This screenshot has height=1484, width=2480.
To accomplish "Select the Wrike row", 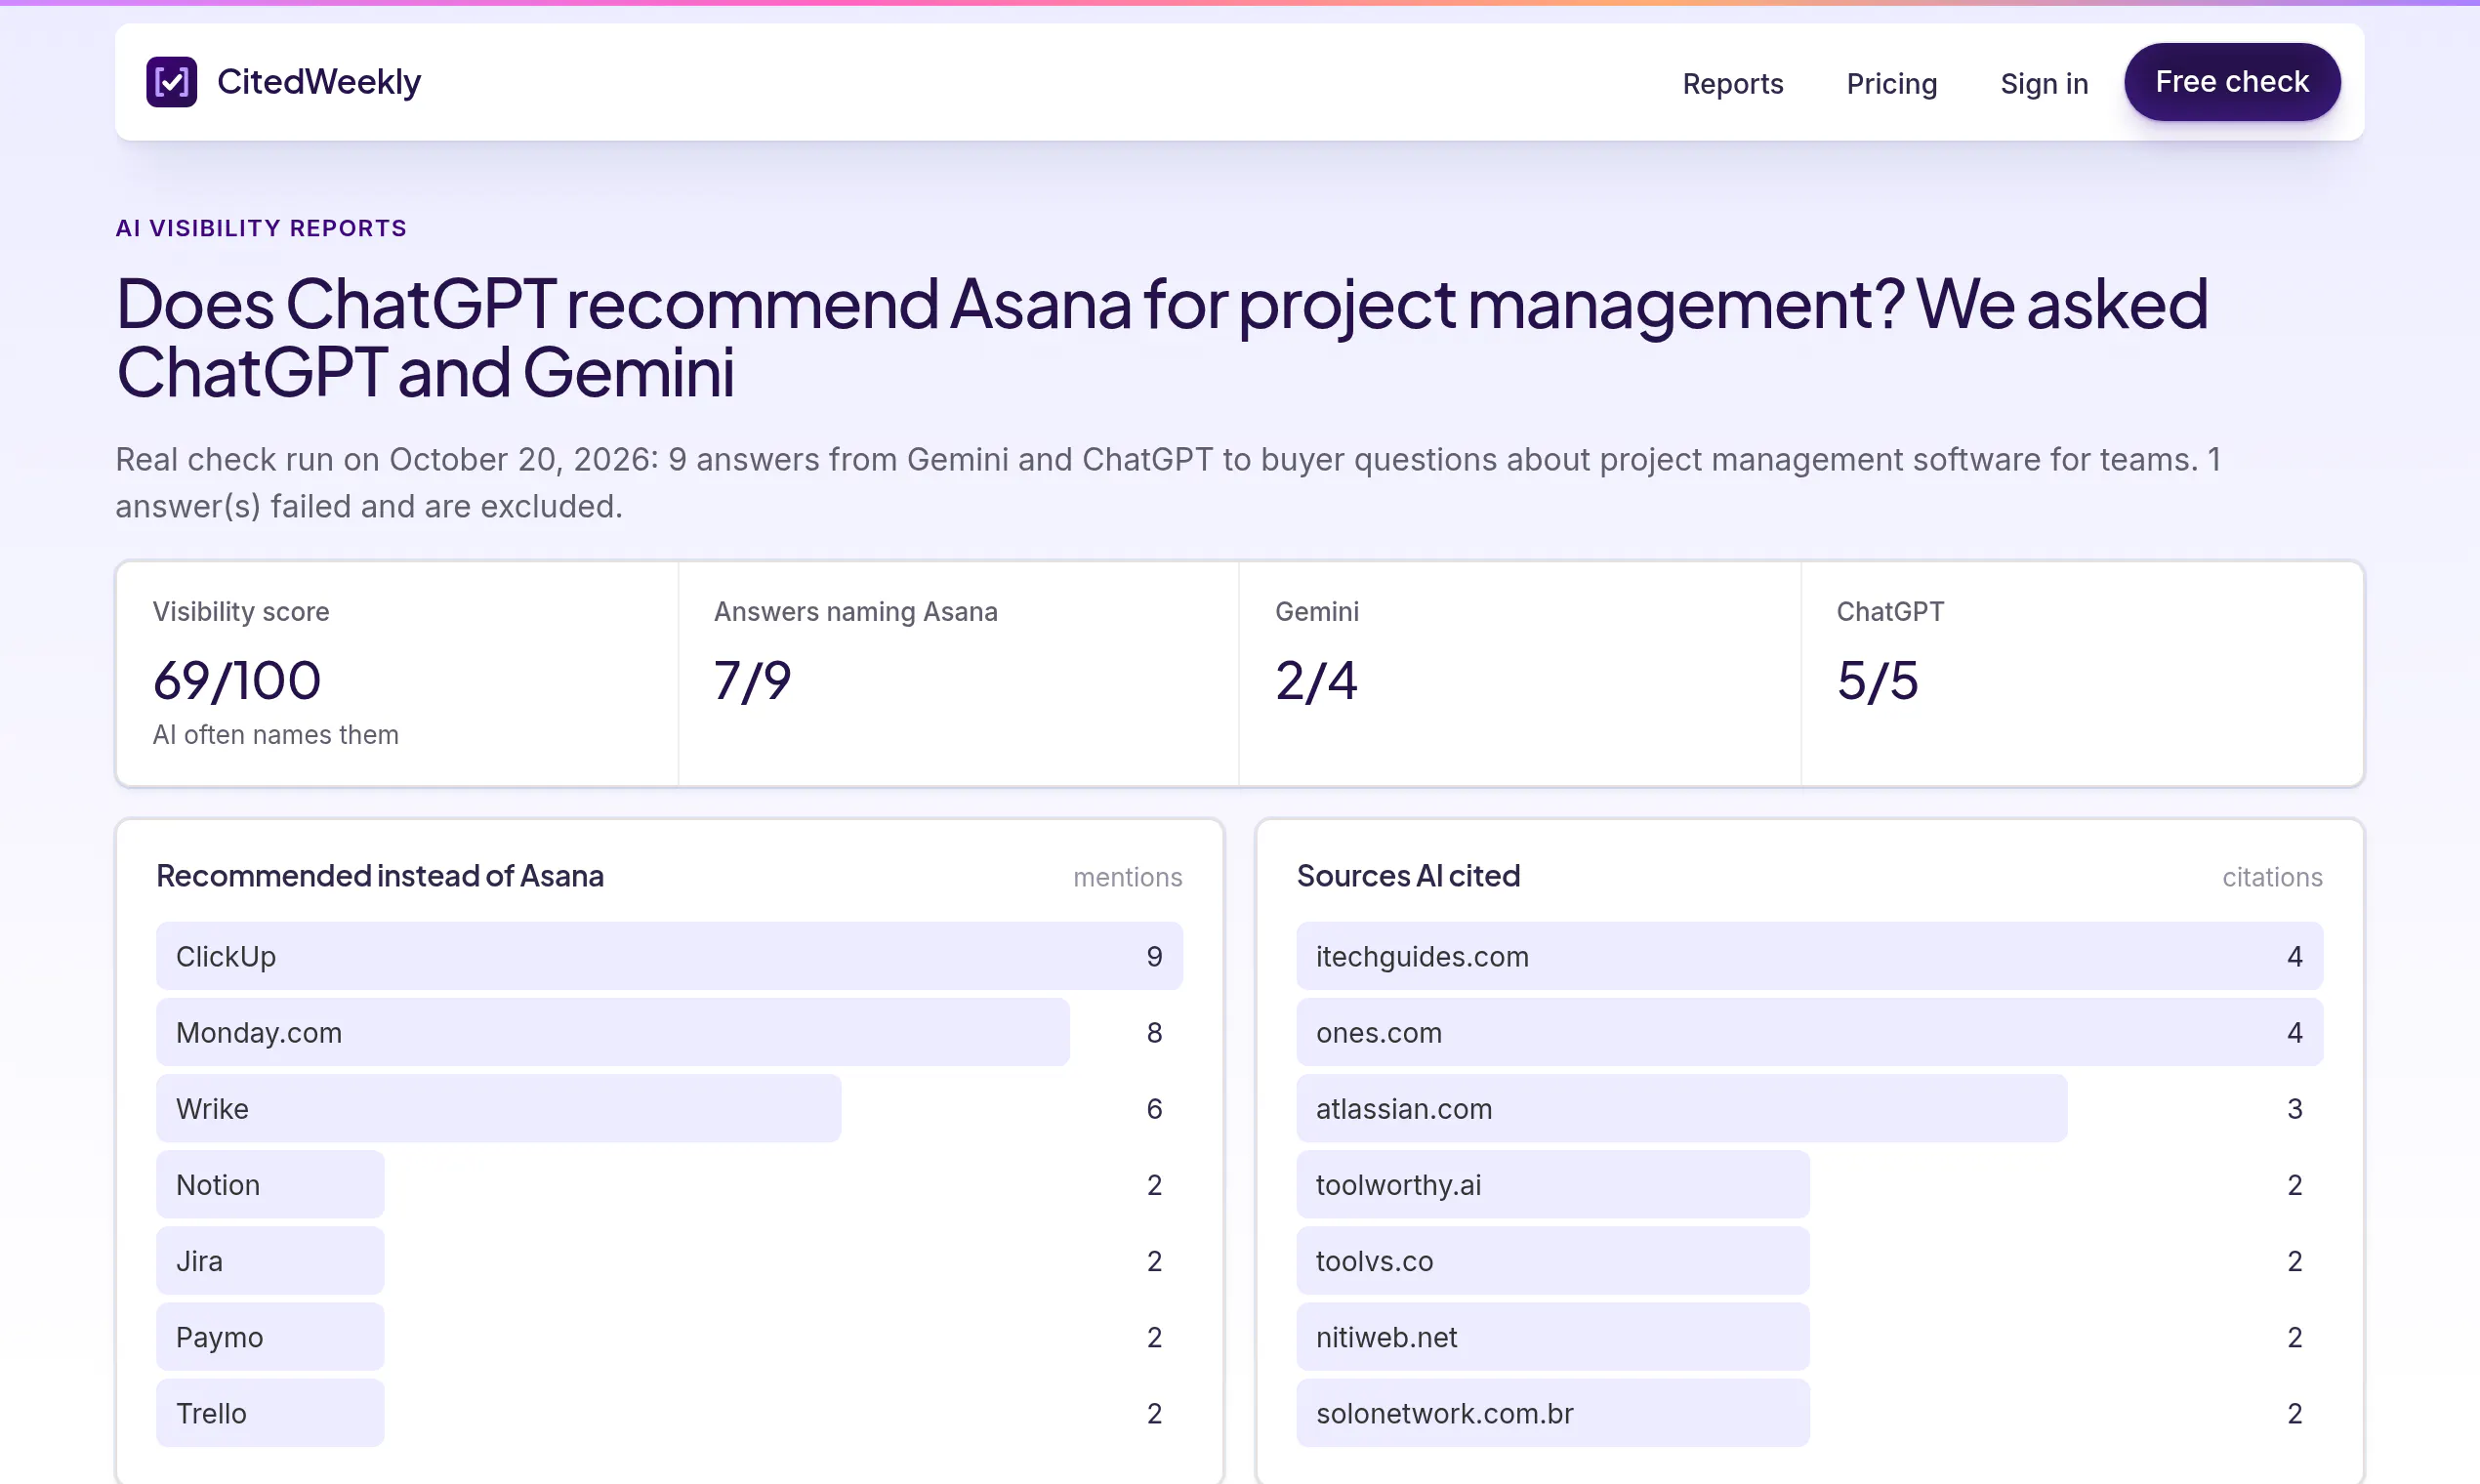I will tap(669, 1108).
